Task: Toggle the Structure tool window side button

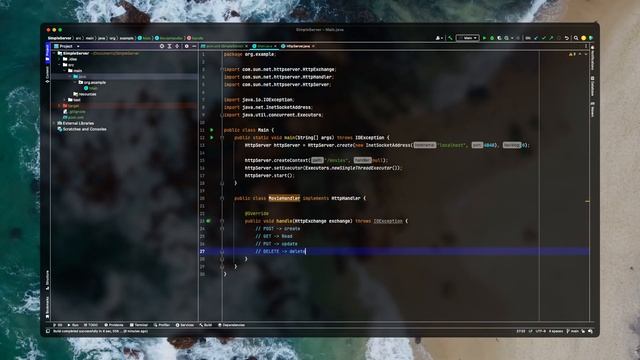Action: click(47, 280)
